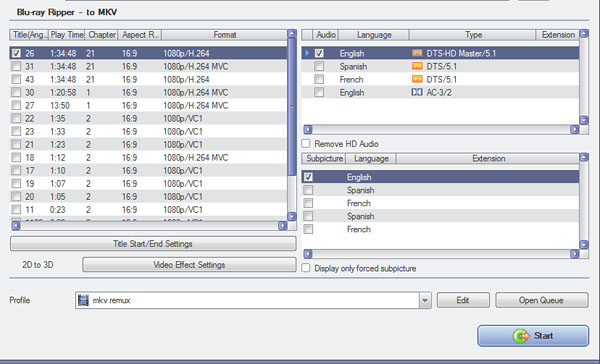Click the Aspect R... column header
The width and height of the screenshot is (600, 364).
[x=140, y=35]
